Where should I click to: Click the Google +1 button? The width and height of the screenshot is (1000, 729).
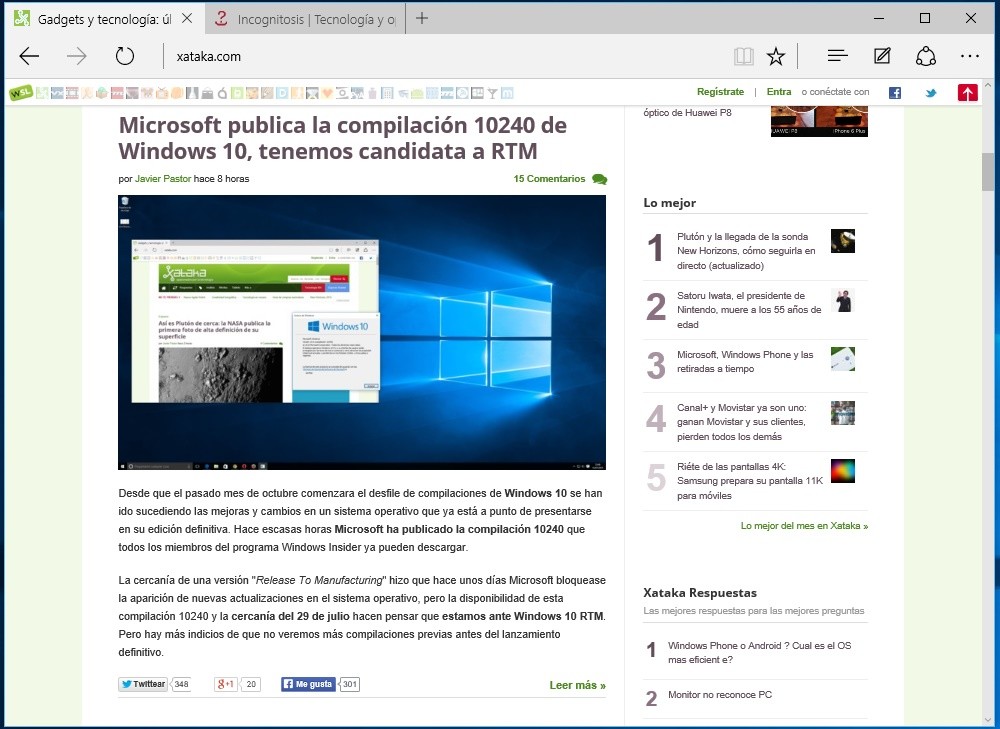point(225,684)
